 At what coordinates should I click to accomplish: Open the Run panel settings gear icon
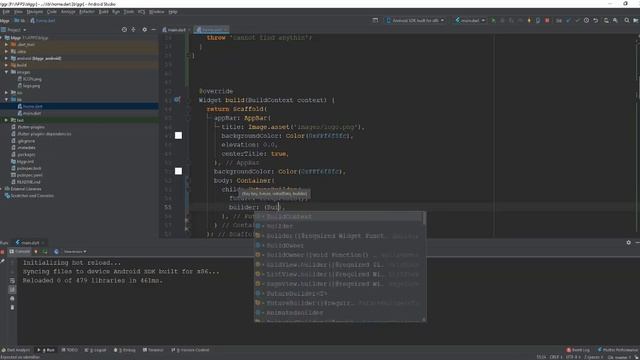click(629, 242)
